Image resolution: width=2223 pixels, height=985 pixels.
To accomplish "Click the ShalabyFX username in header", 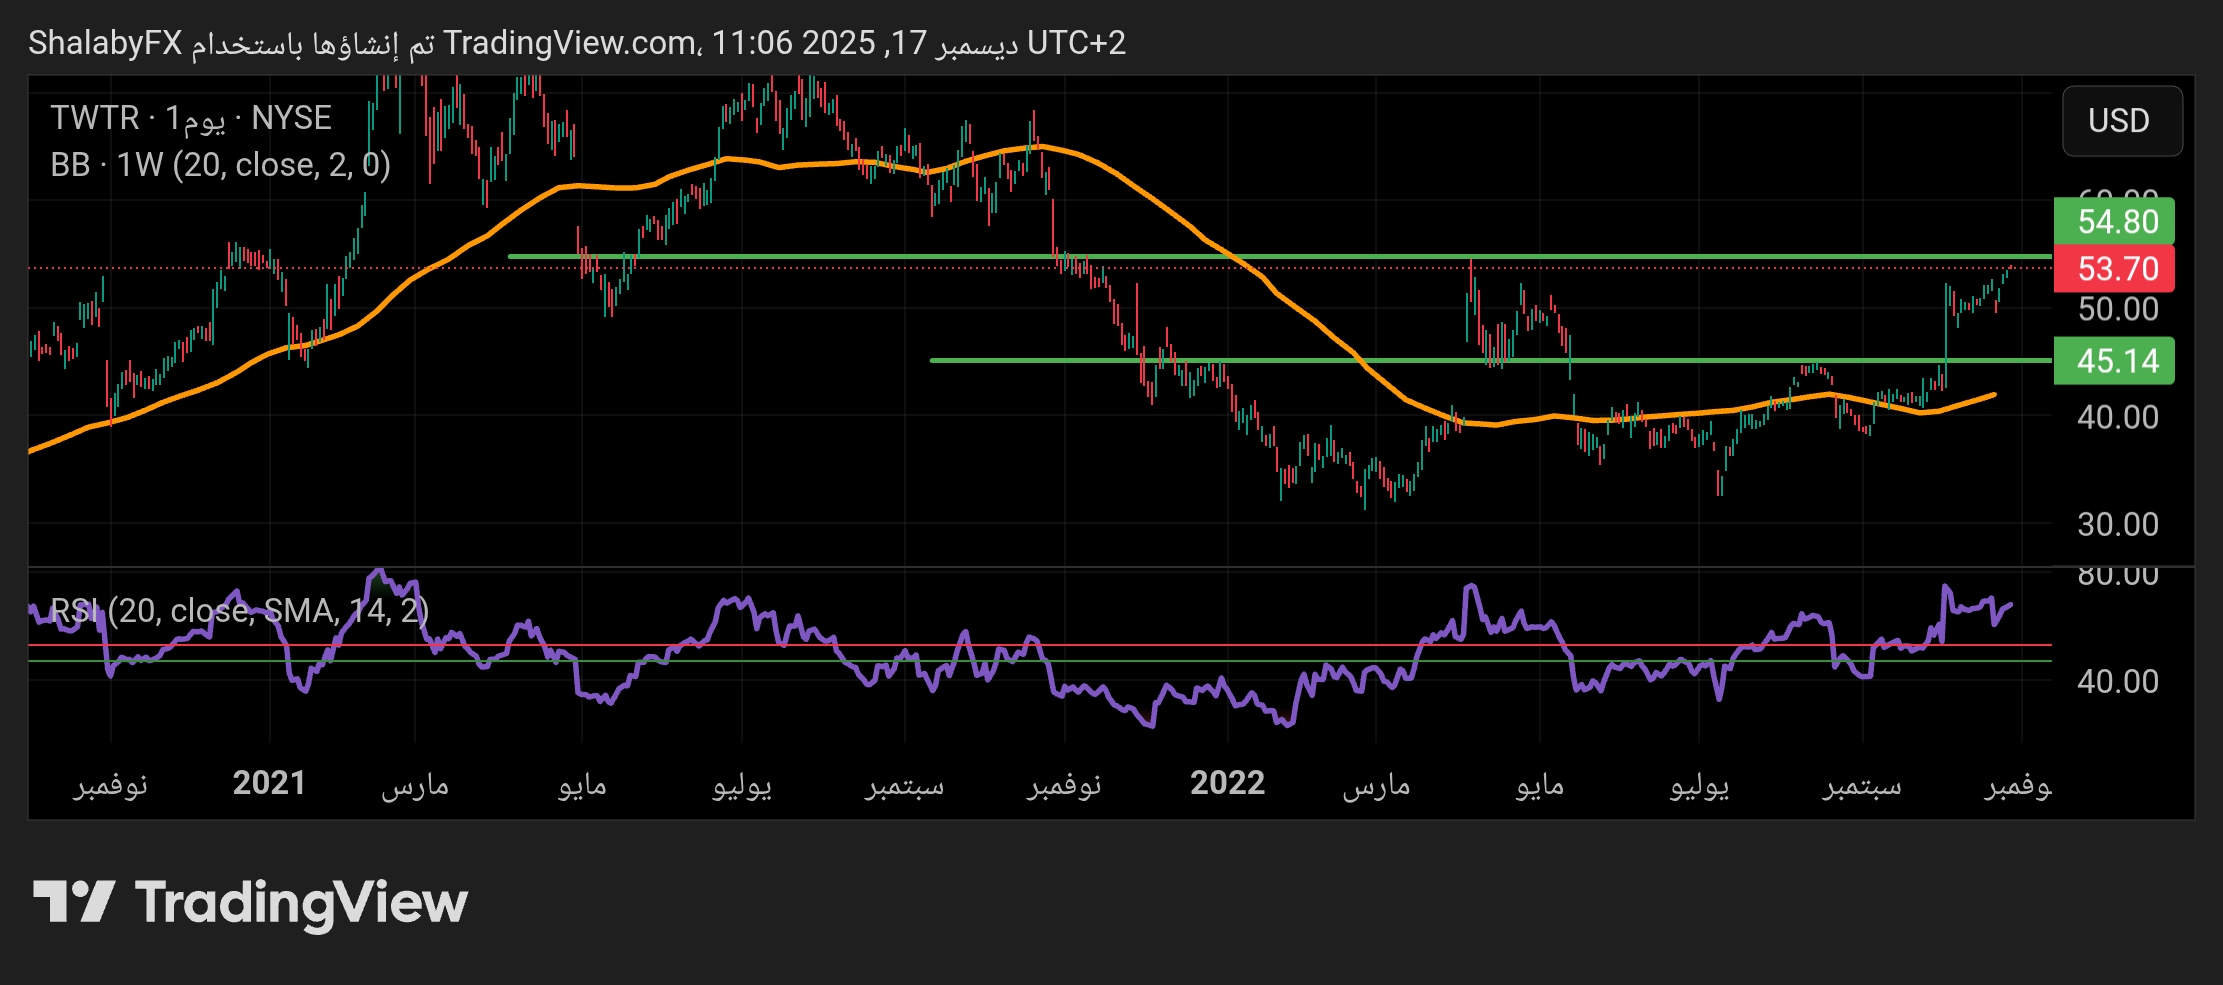I will pos(105,43).
